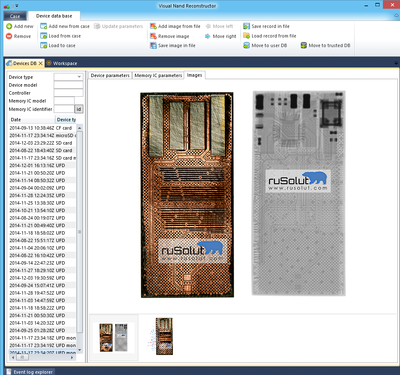This screenshot has height=375, width=400.
Task: Click right arrow of horizontal list scrollbar
Action: [72, 357]
